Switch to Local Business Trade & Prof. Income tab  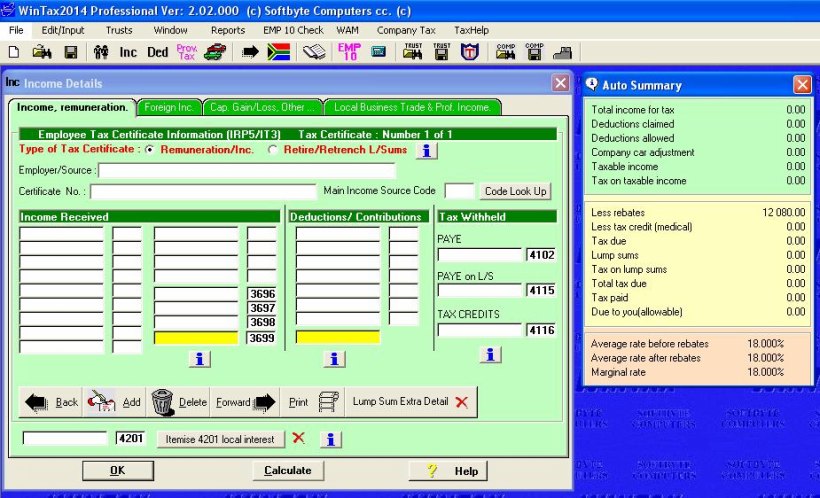tap(413, 107)
